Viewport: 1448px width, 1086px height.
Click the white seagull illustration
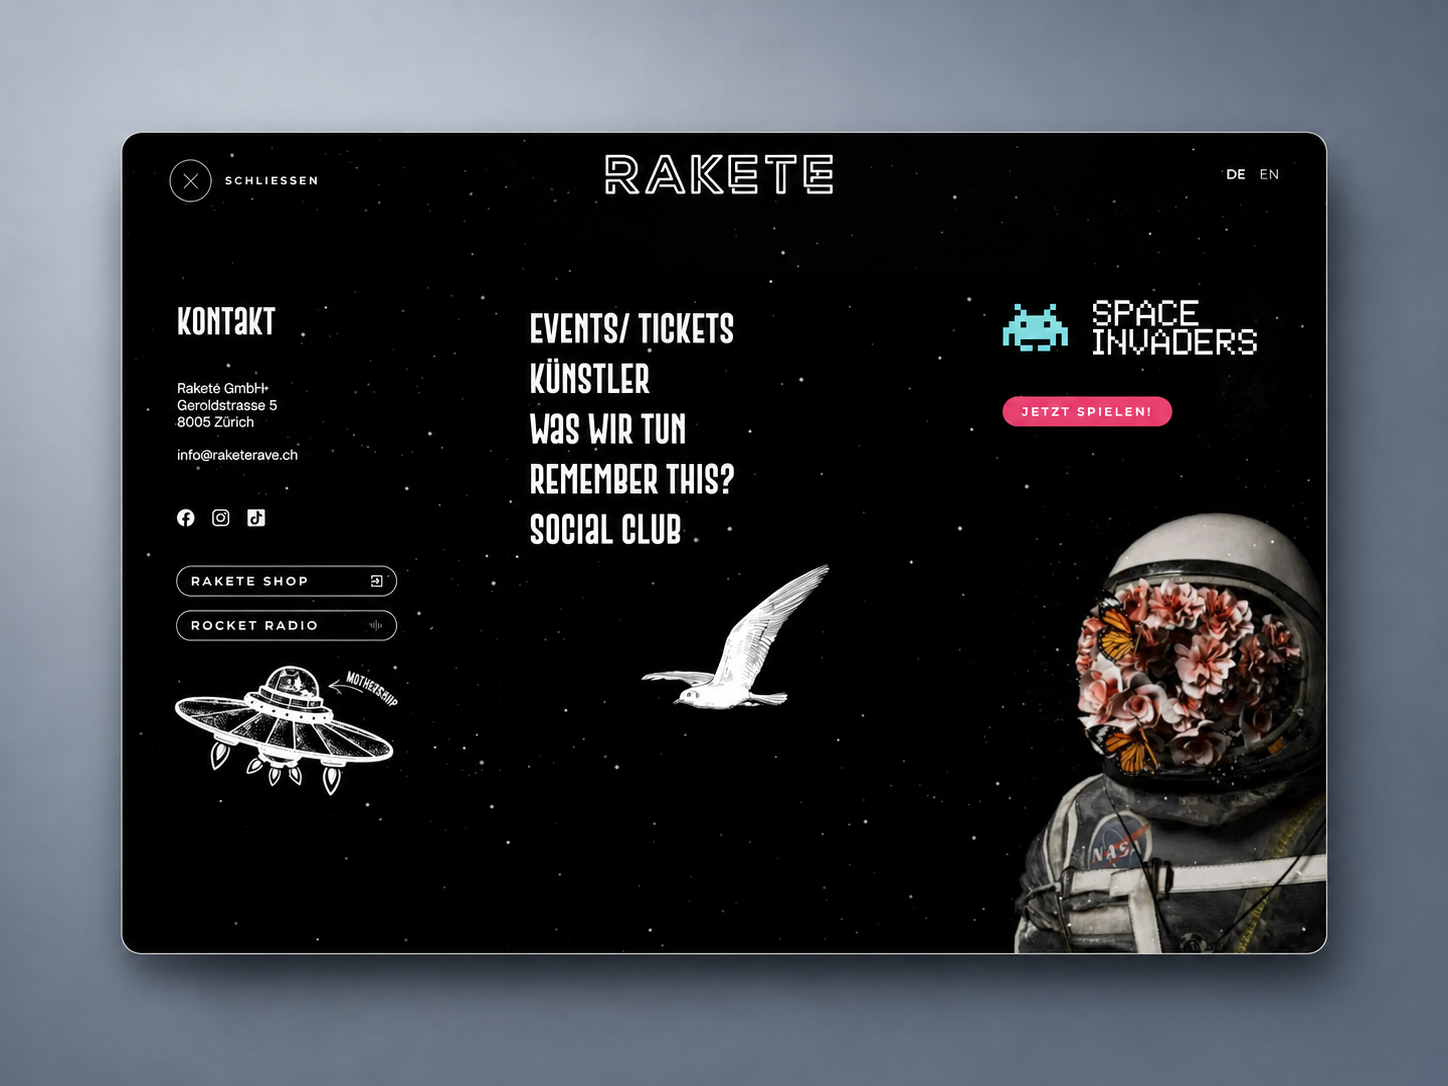735,638
